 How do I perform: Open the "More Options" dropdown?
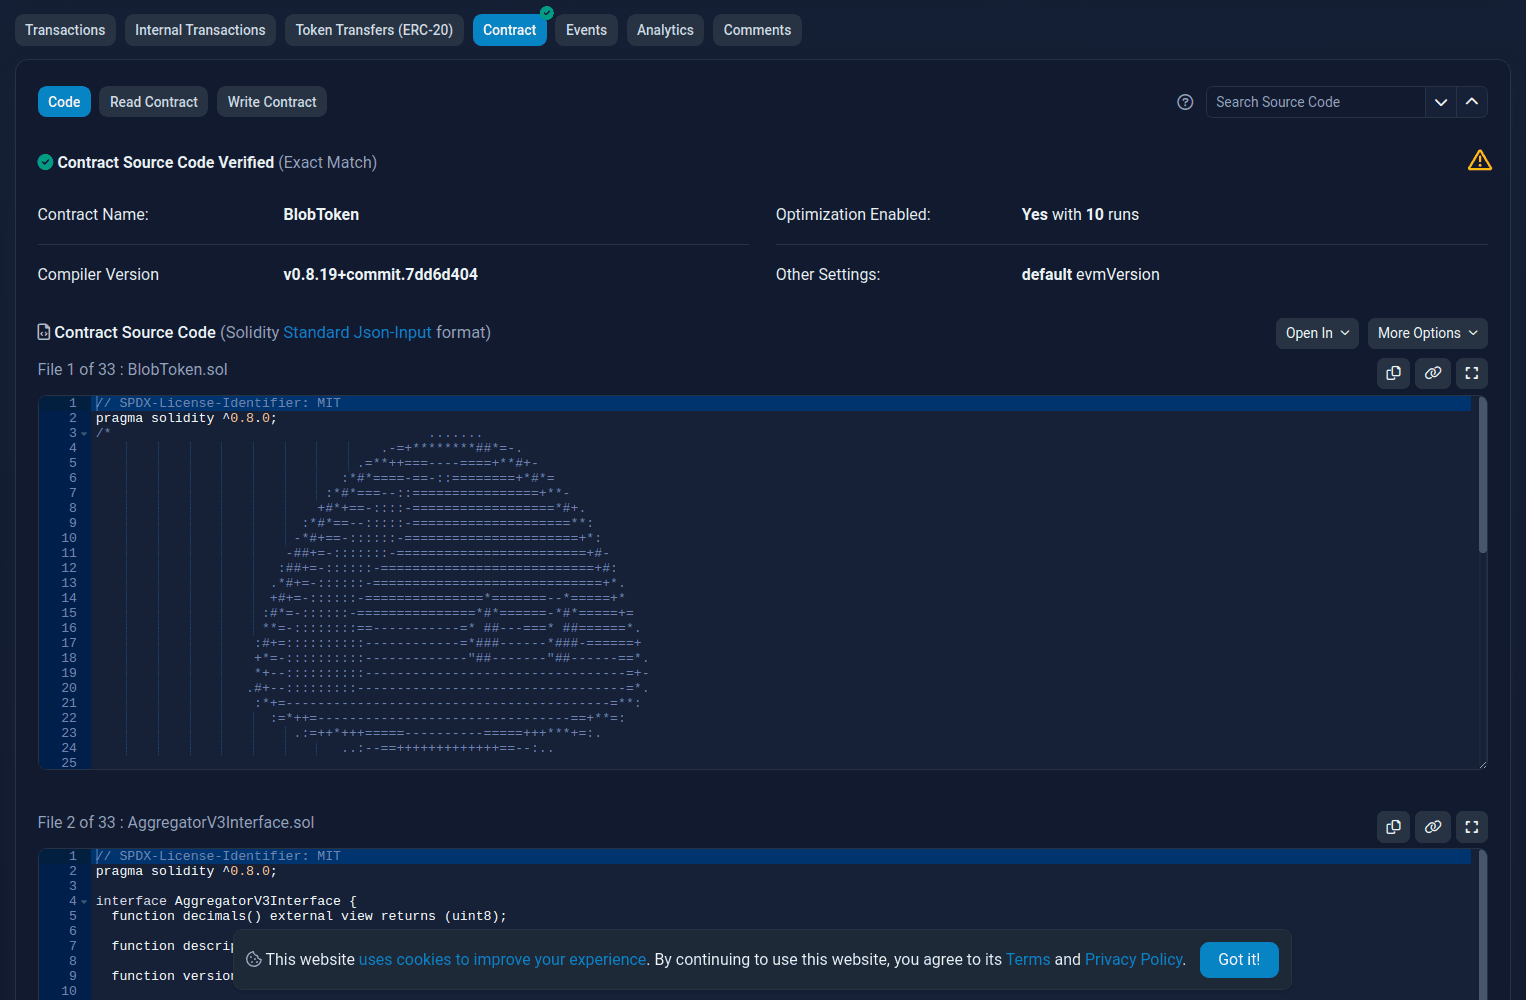[x=1427, y=333]
